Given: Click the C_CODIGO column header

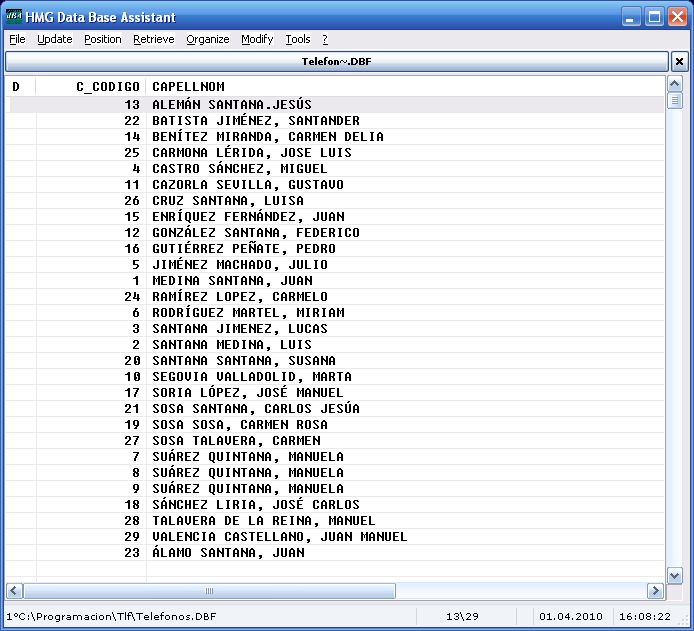Looking at the screenshot, I should 108,87.
